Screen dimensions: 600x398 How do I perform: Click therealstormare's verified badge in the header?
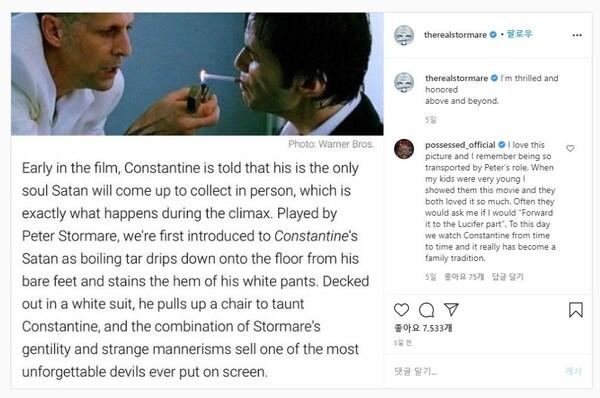(493, 34)
